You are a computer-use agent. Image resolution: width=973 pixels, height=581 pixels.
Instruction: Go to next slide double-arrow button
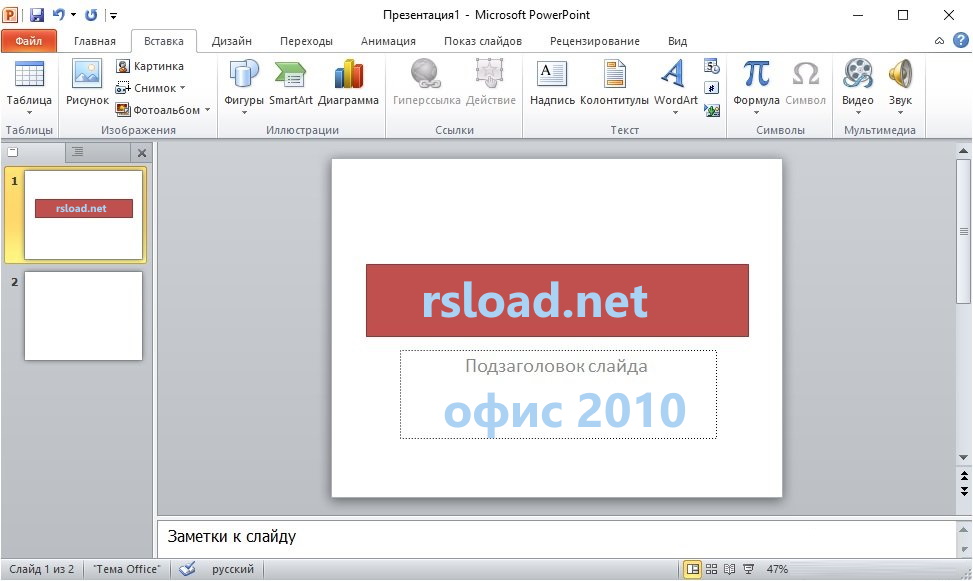pos(964,491)
